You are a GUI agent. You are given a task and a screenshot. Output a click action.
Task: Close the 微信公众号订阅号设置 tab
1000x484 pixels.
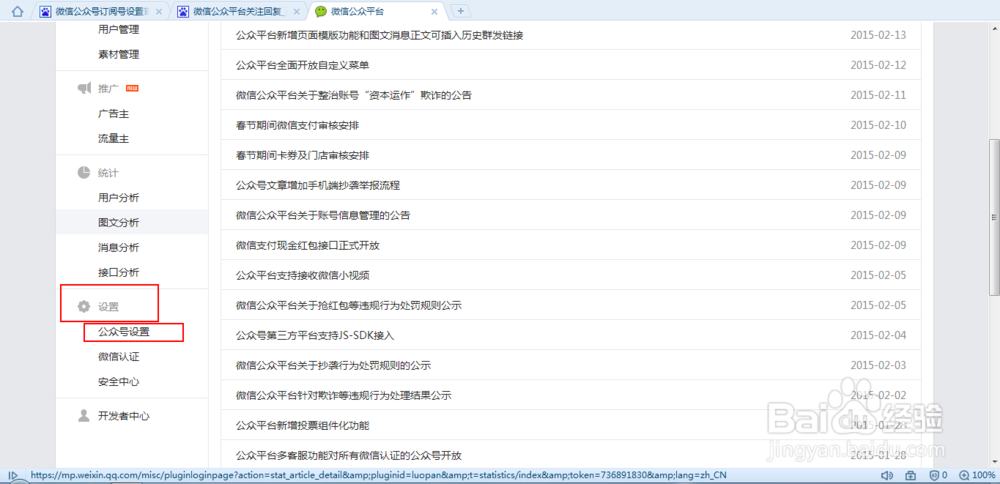pos(159,11)
